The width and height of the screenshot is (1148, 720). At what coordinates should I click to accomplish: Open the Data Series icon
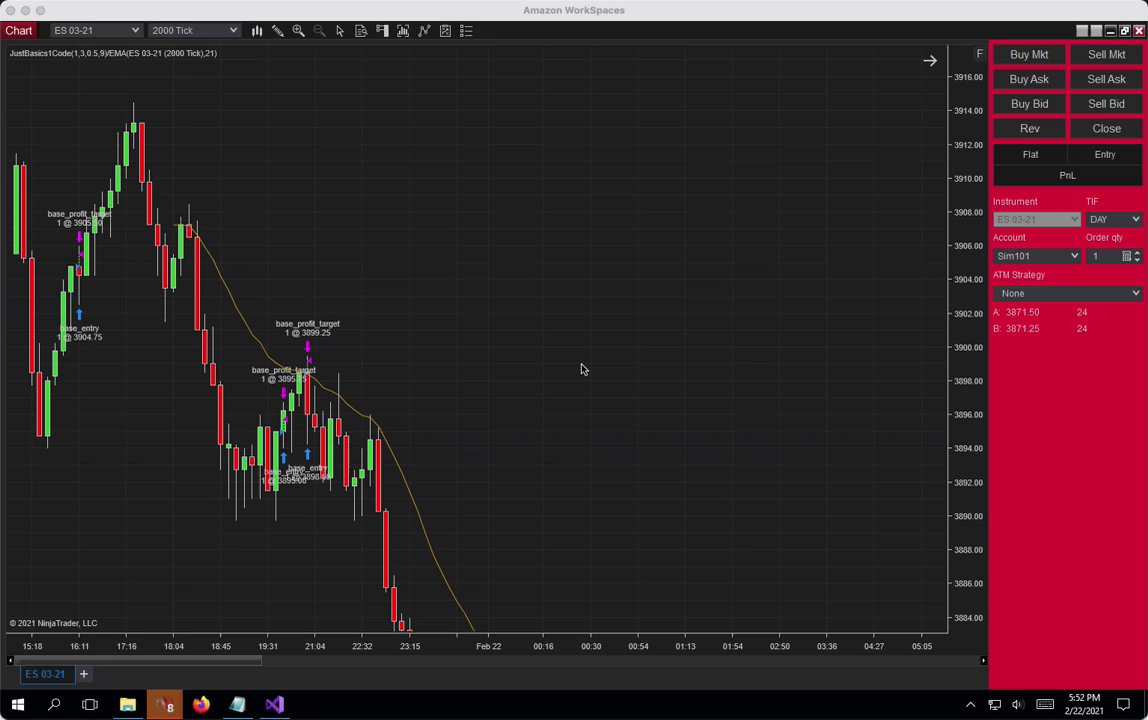click(403, 31)
